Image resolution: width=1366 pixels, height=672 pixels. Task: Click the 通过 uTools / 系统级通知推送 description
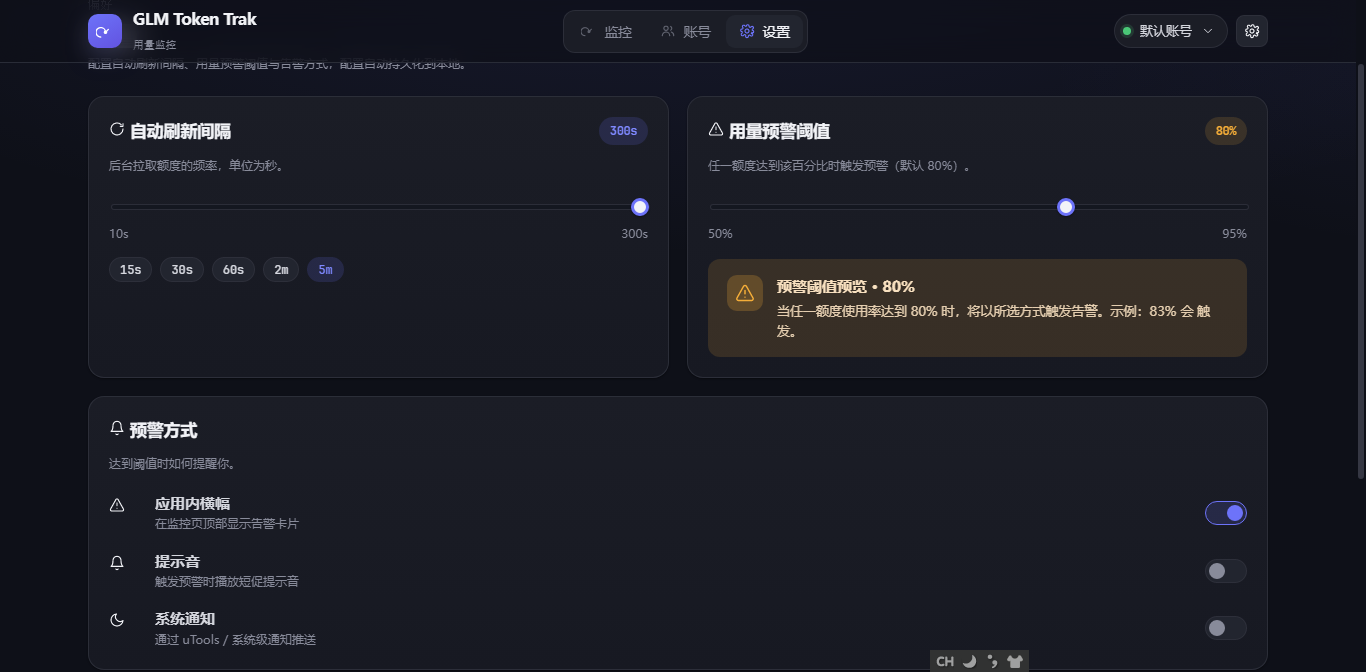click(x=235, y=640)
